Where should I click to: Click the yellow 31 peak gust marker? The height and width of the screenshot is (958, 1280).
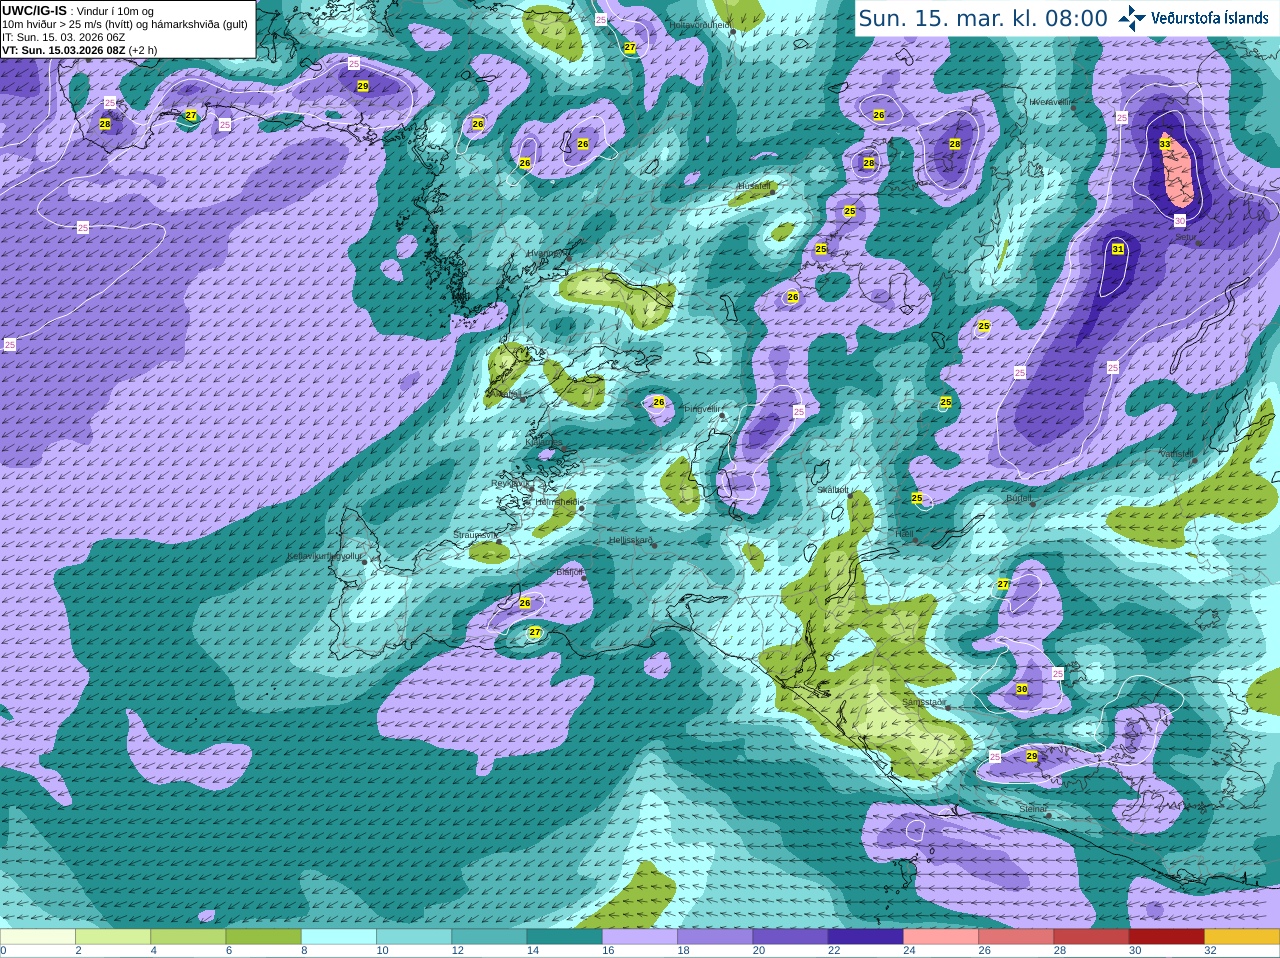click(x=1118, y=249)
